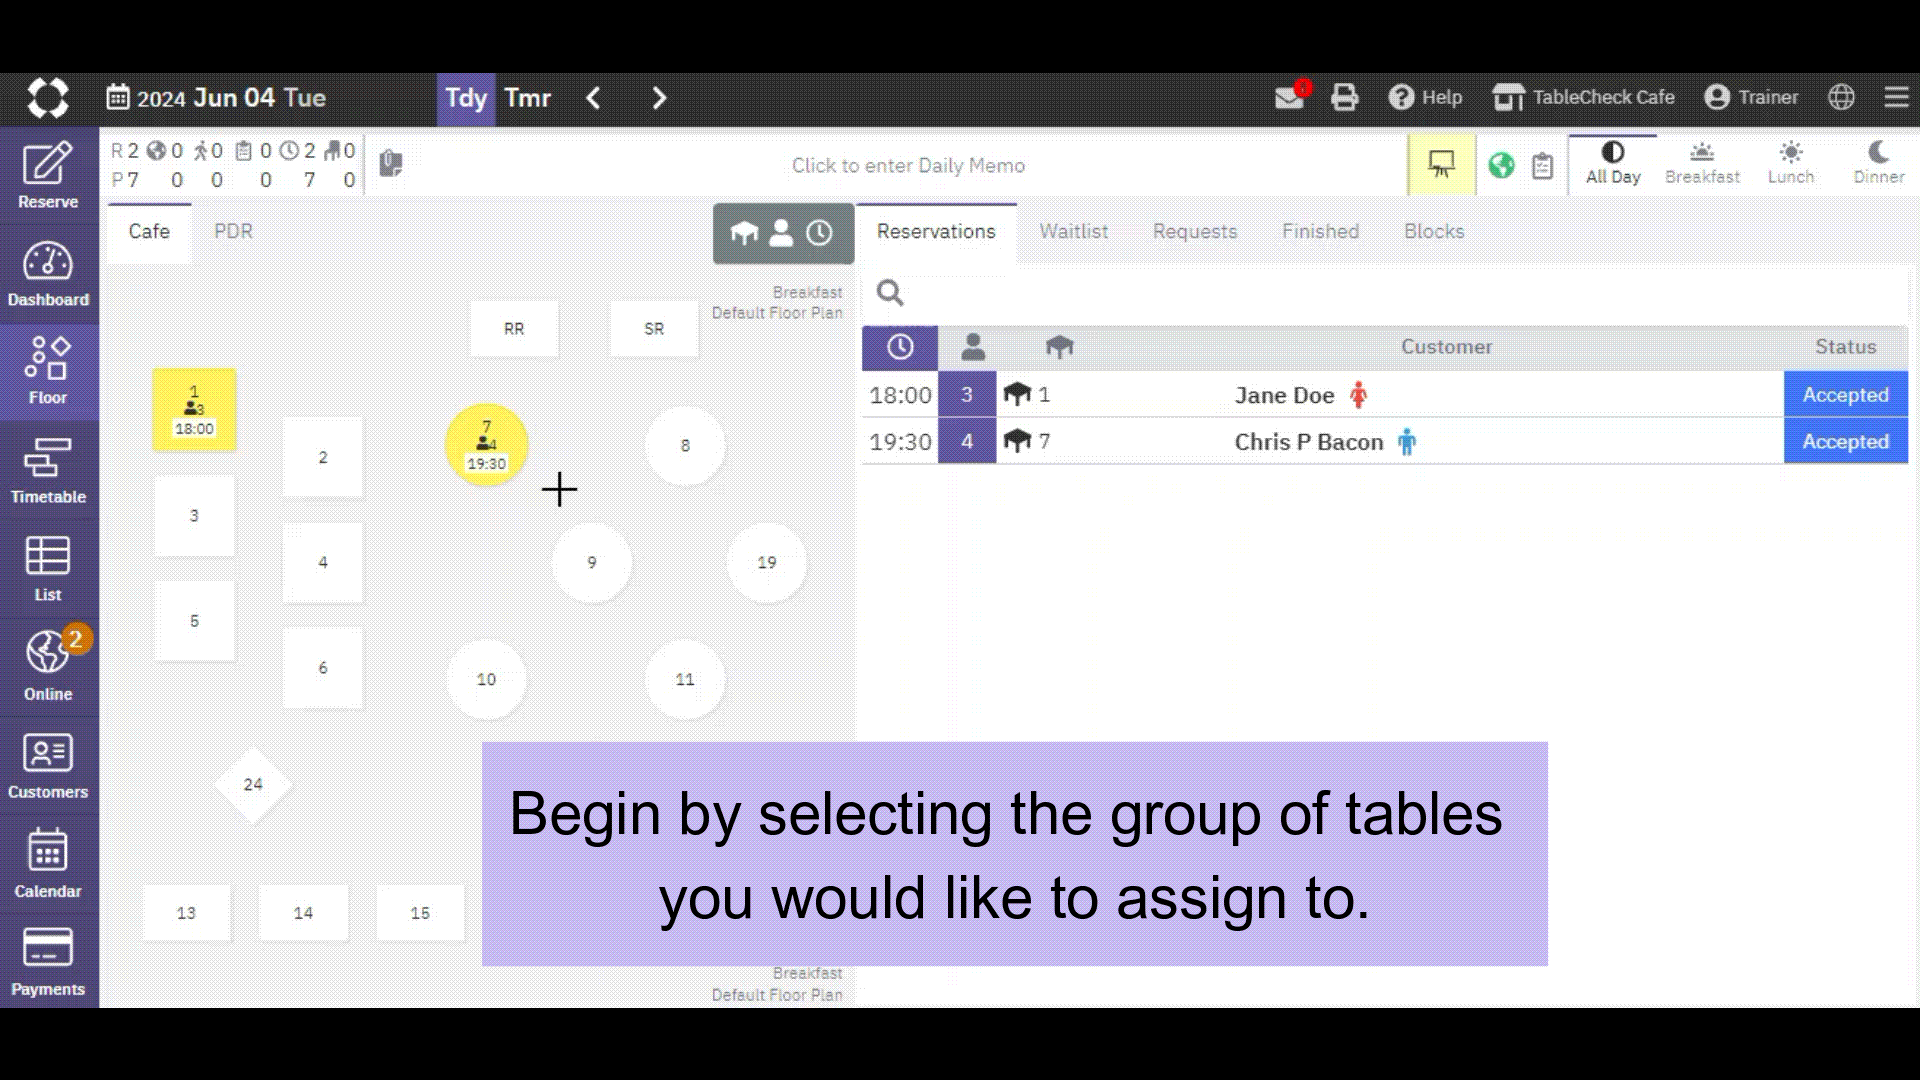Viewport: 1920px width, 1080px height.
Task: Click the search magnifier icon
Action: click(890, 293)
